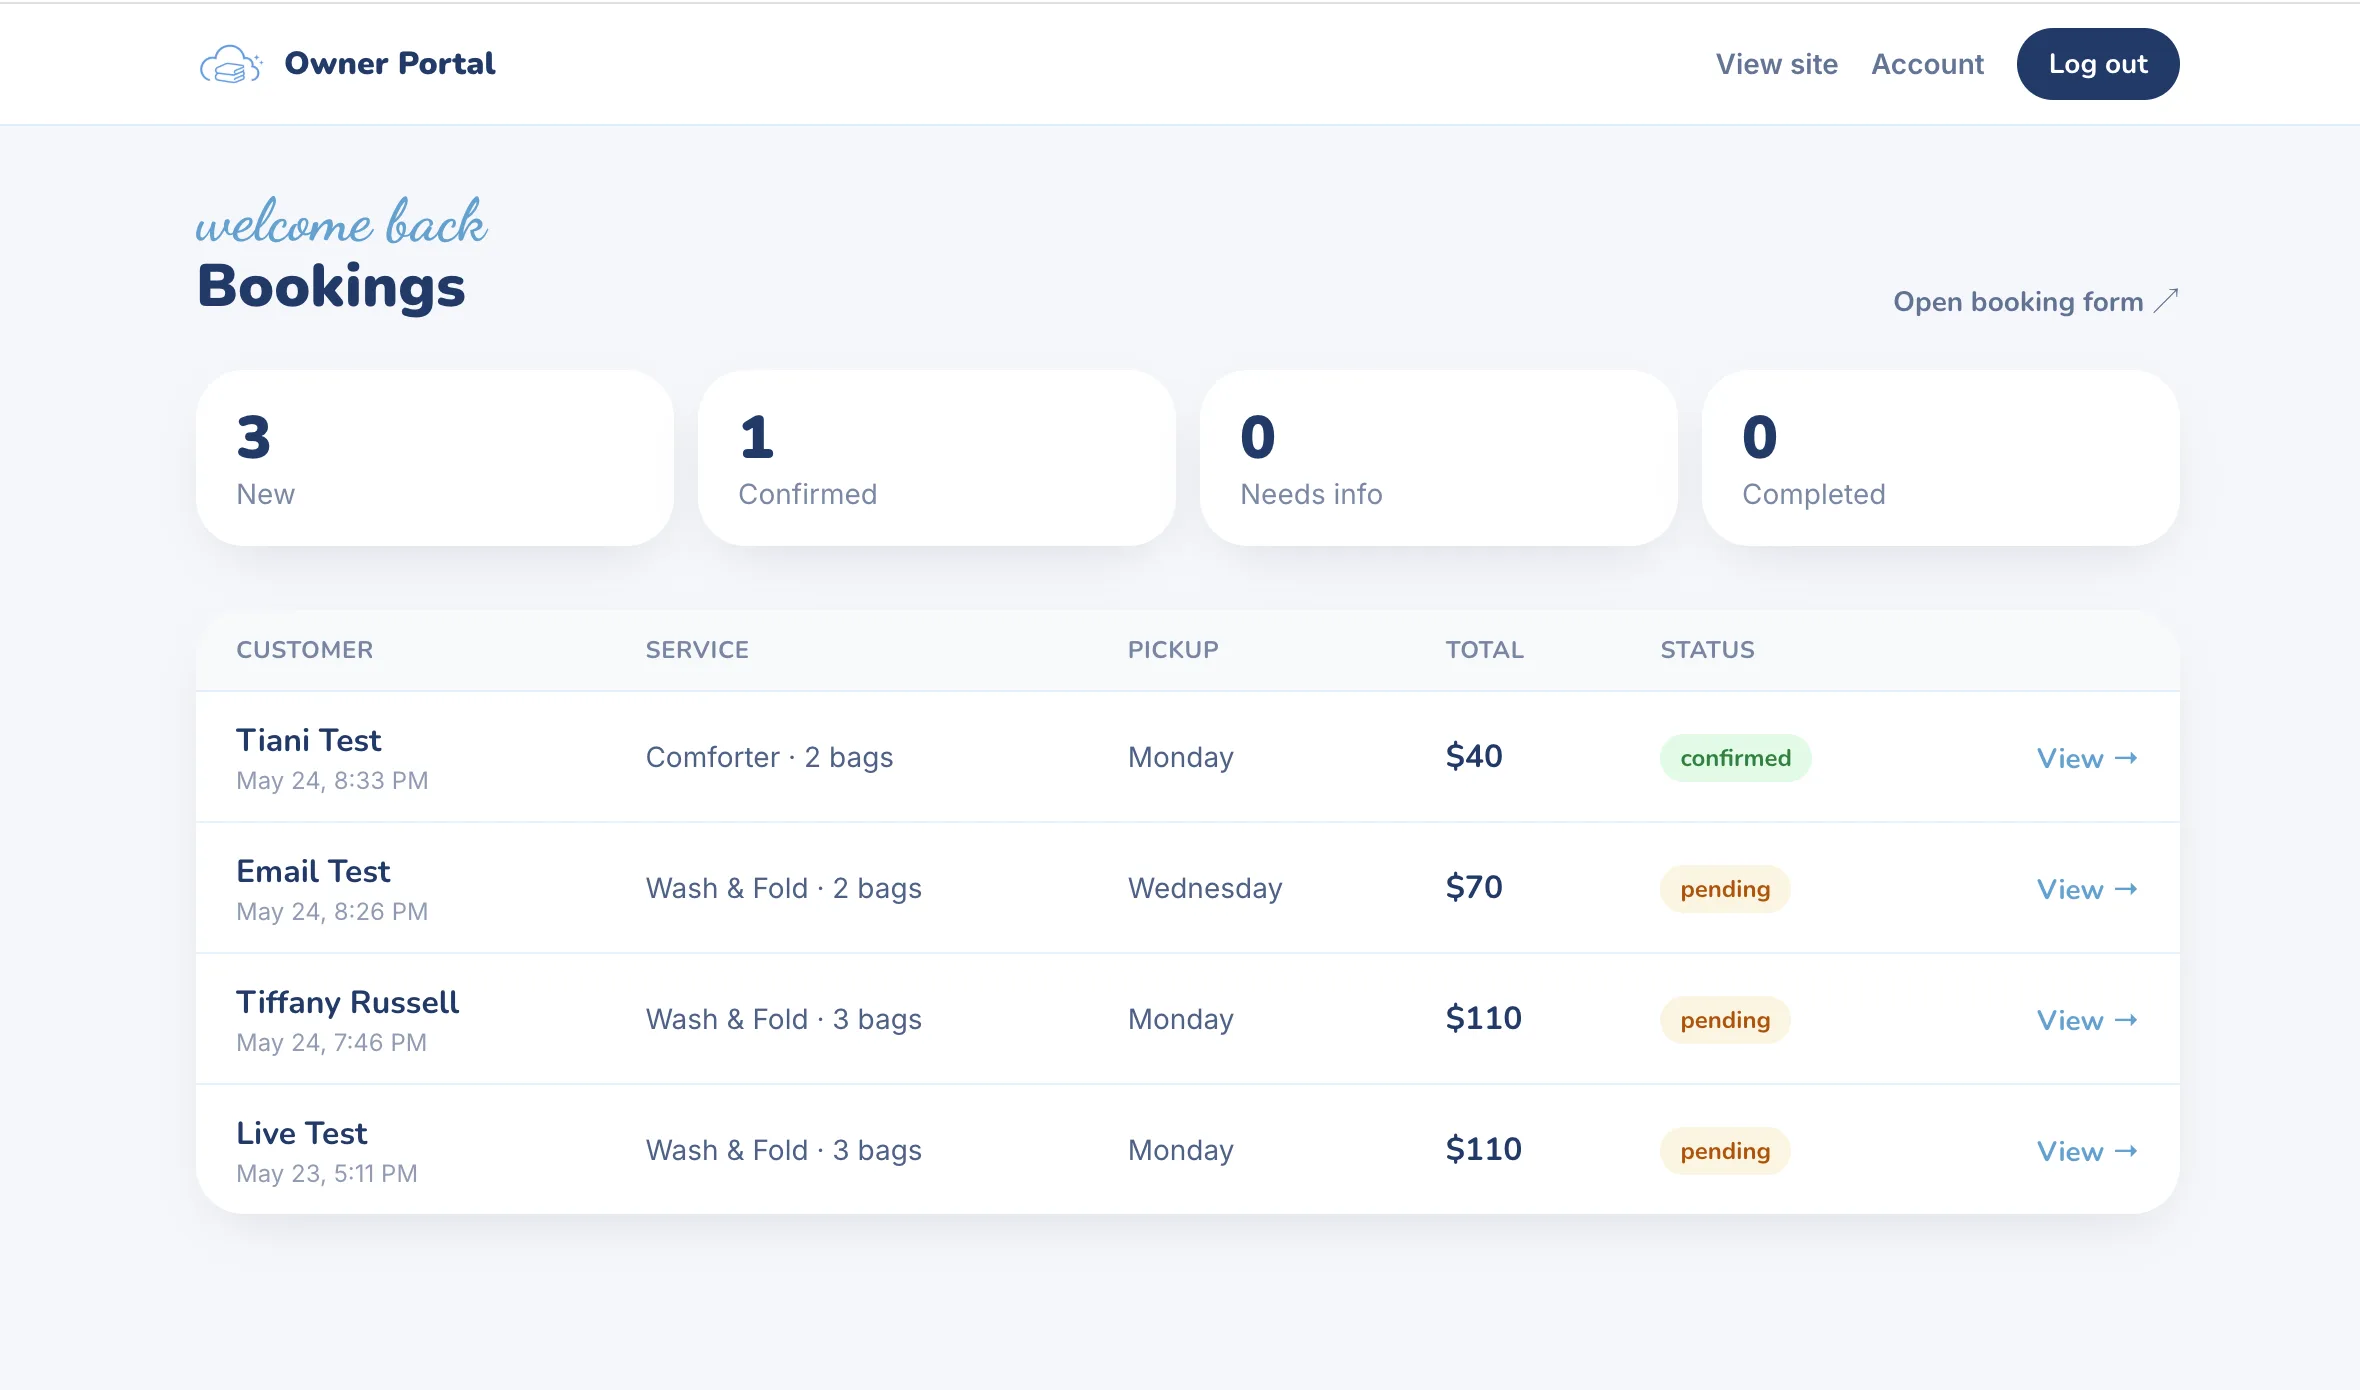Click Comforter · 2 bags service cell
This screenshot has height=1390, width=2360.
tap(769, 757)
